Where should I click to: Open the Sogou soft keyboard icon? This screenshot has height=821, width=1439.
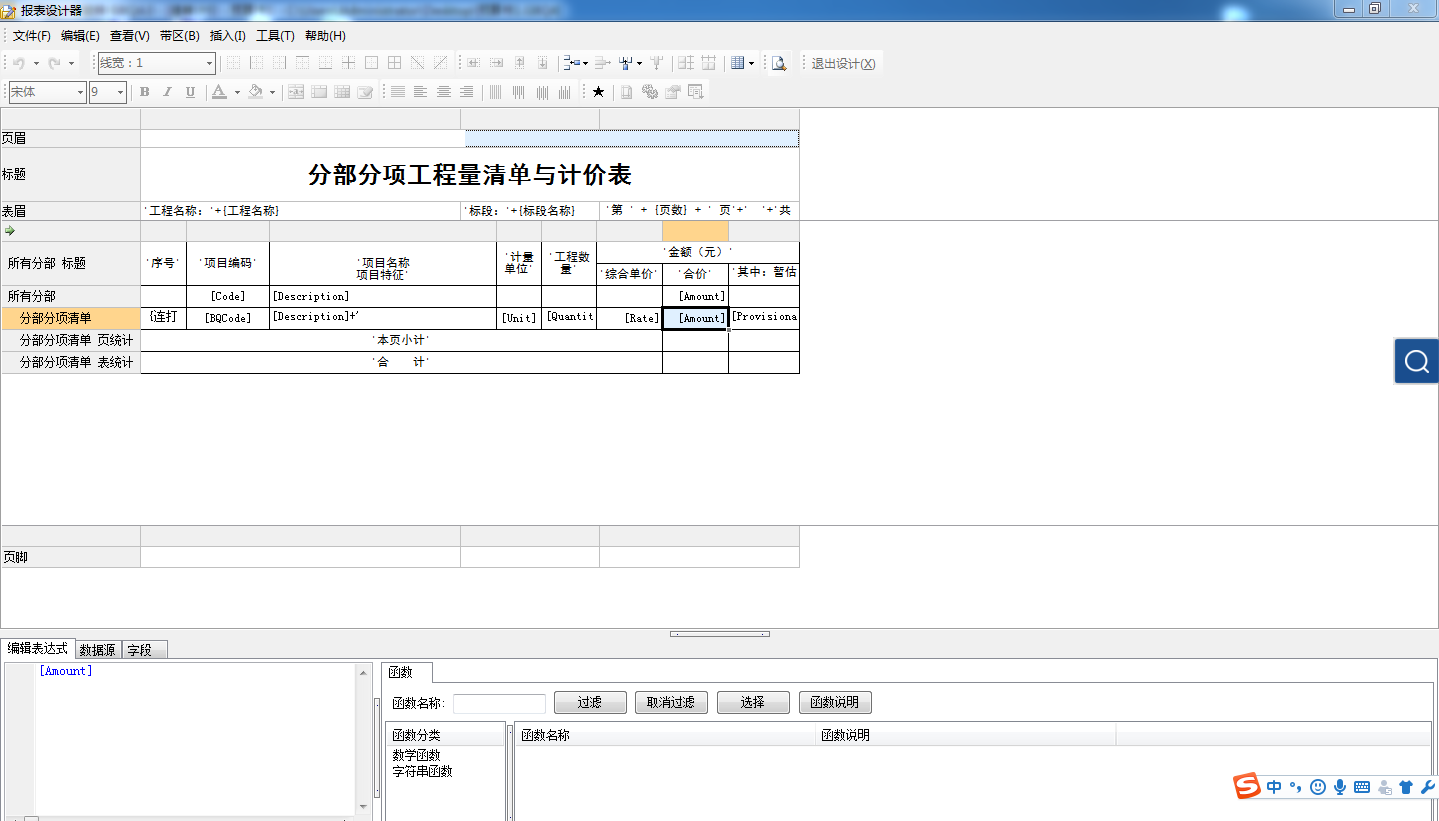[1362, 787]
